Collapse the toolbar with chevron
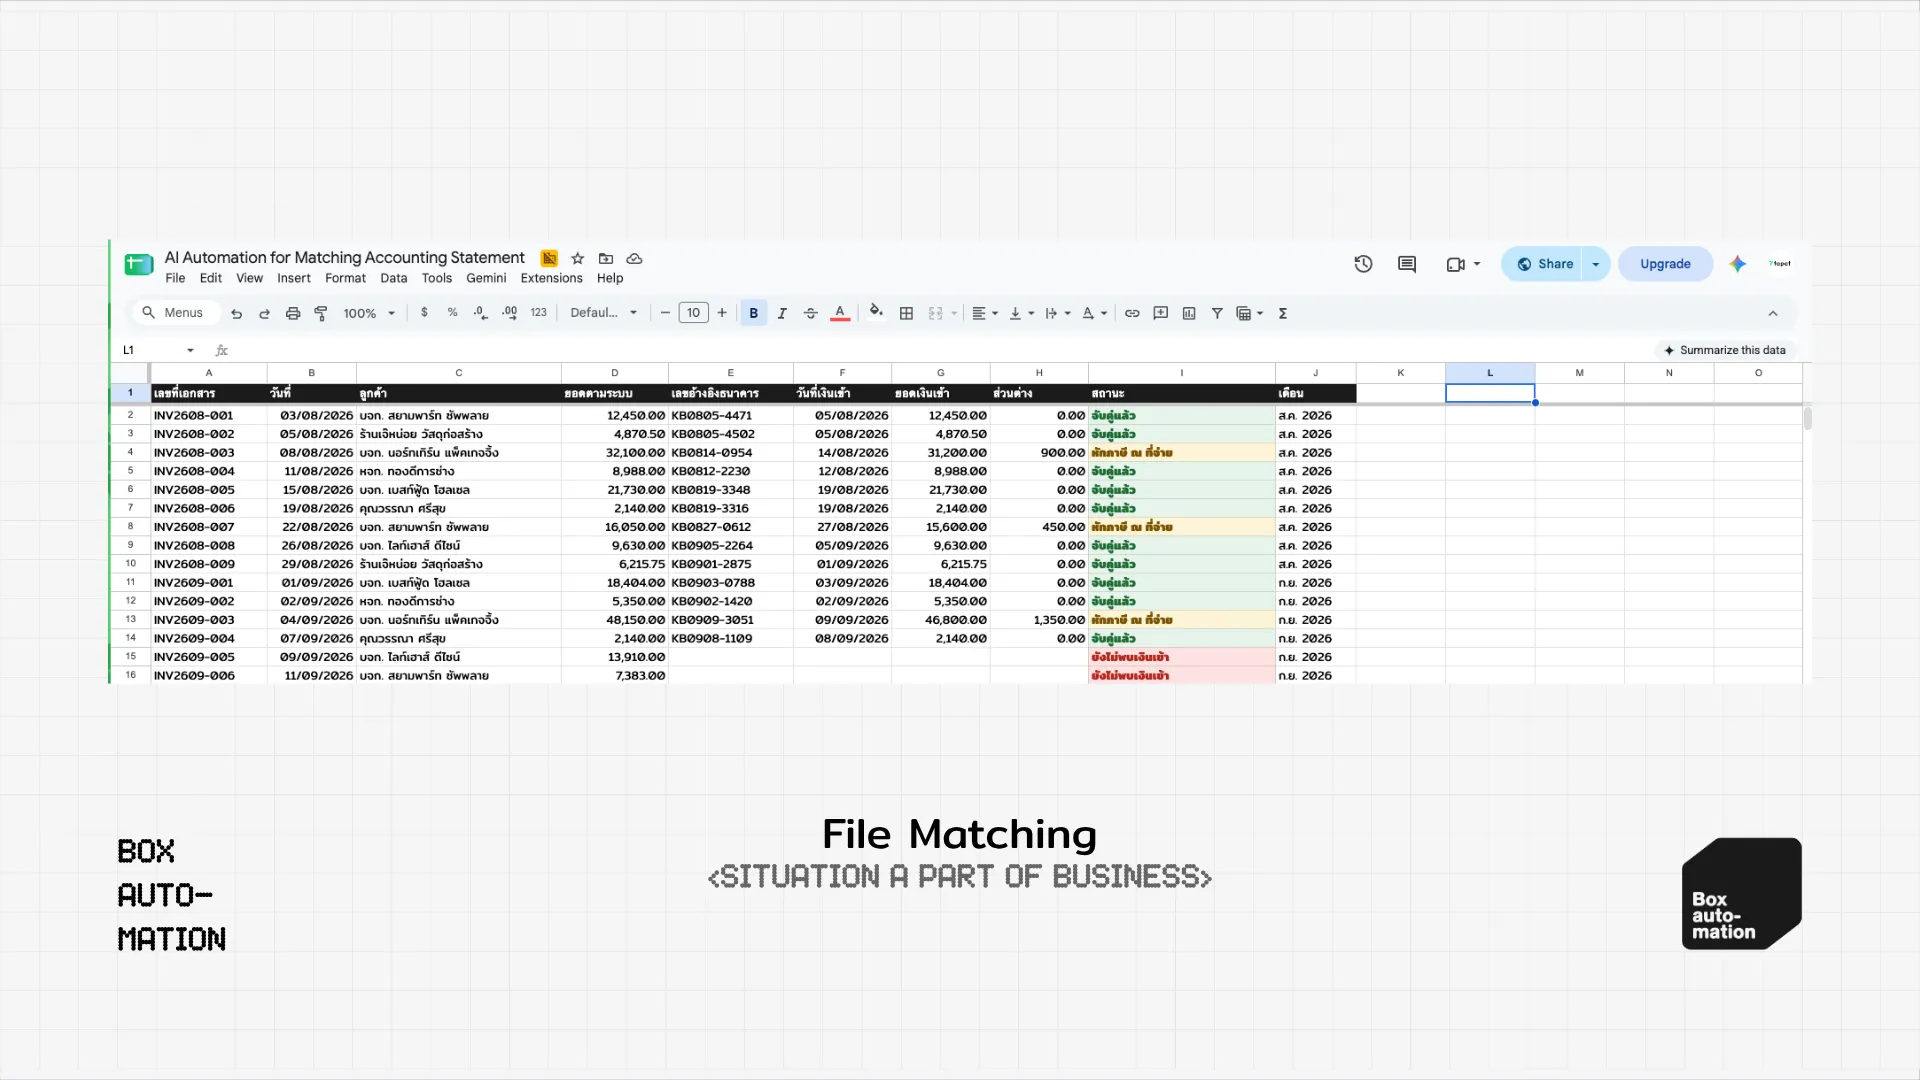The height and width of the screenshot is (1080, 1920). (x=1773, y=313)
